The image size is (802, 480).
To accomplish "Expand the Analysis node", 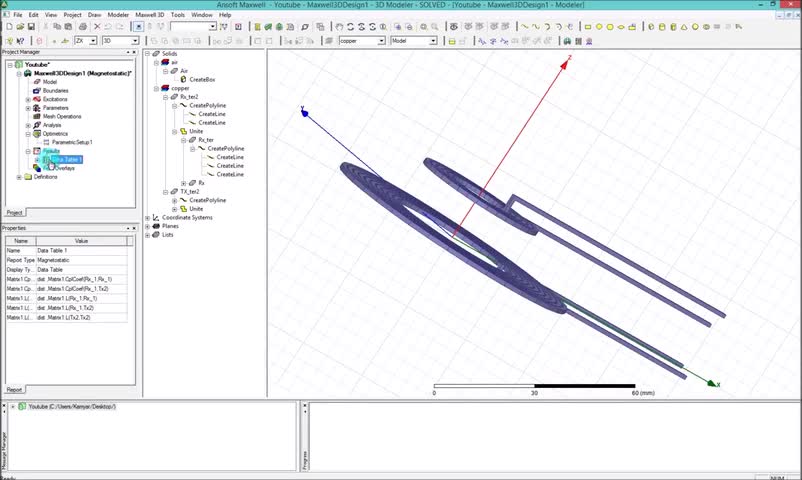I will click(28, 125).
